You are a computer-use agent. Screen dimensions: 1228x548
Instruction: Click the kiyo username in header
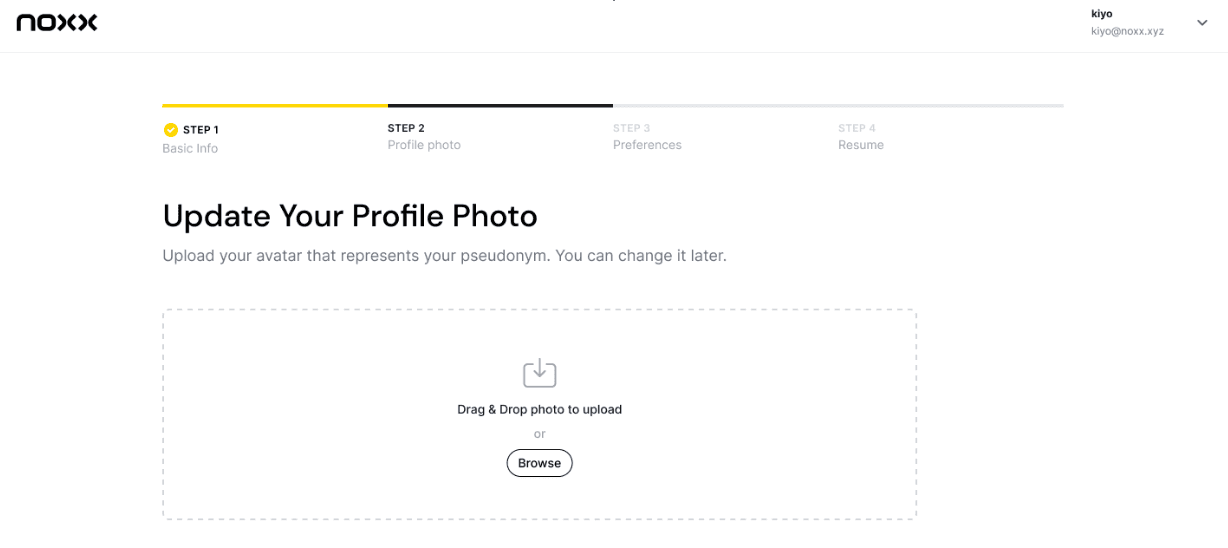click(x=1102, y=14)
